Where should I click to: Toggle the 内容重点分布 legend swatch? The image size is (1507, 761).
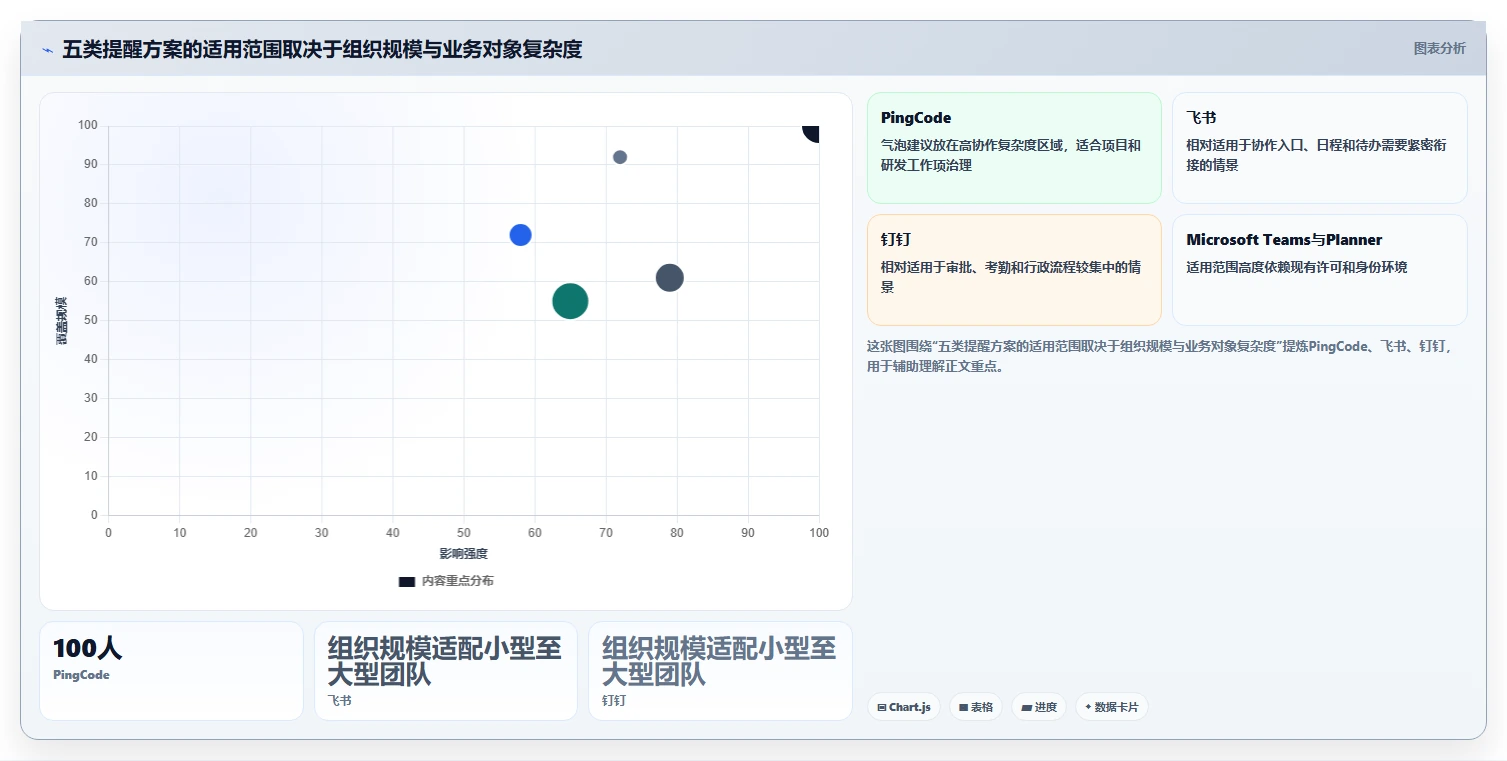click(407, 581)
